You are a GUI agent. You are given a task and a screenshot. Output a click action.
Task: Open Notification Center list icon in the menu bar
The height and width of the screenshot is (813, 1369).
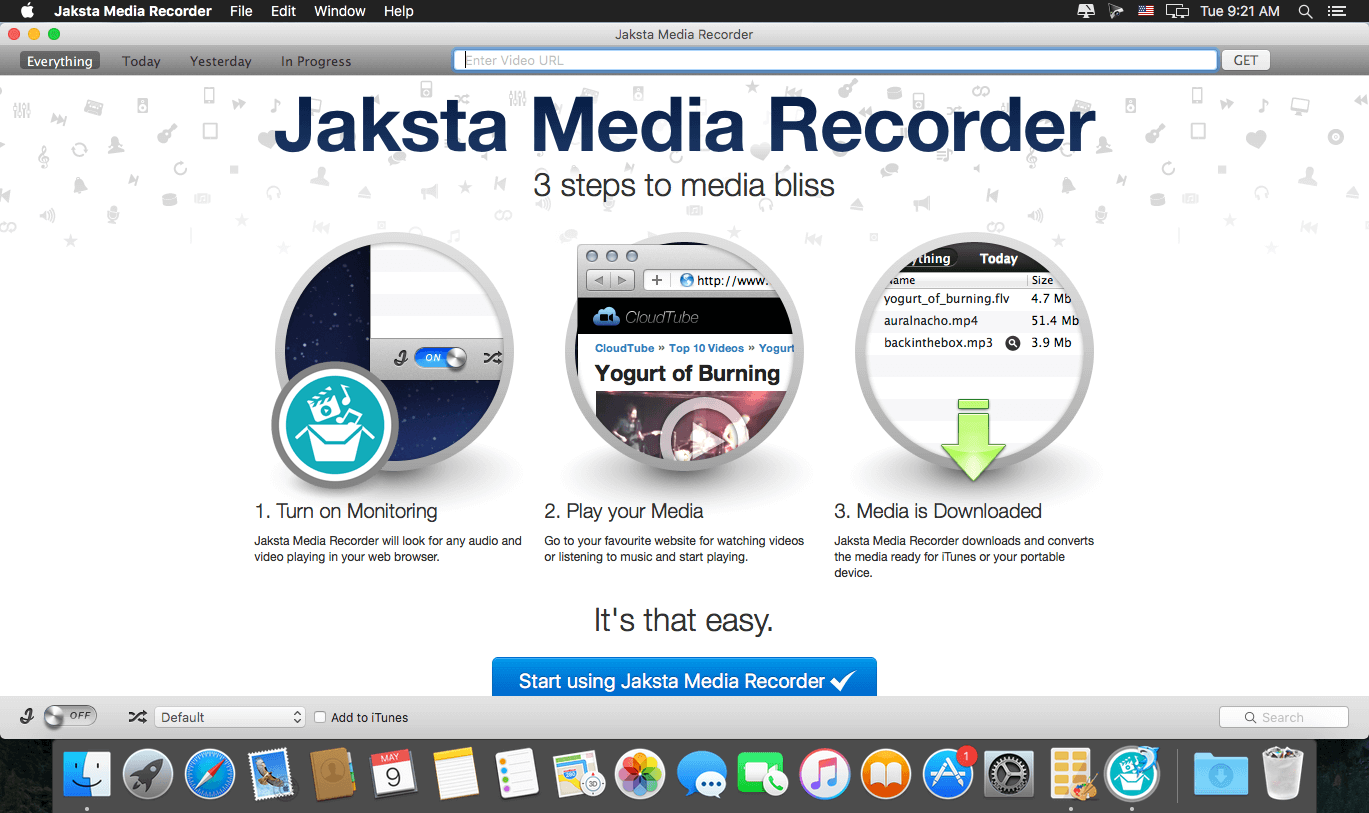[x=1337, y=11]
